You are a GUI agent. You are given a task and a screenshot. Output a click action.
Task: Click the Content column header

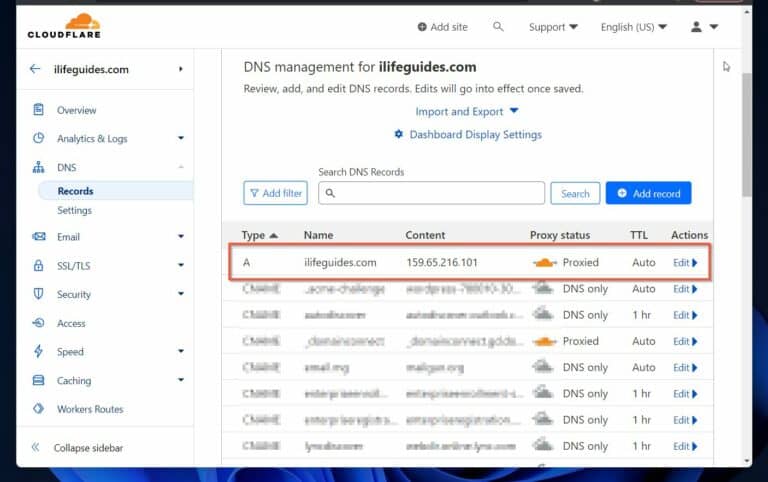point(425,235)
